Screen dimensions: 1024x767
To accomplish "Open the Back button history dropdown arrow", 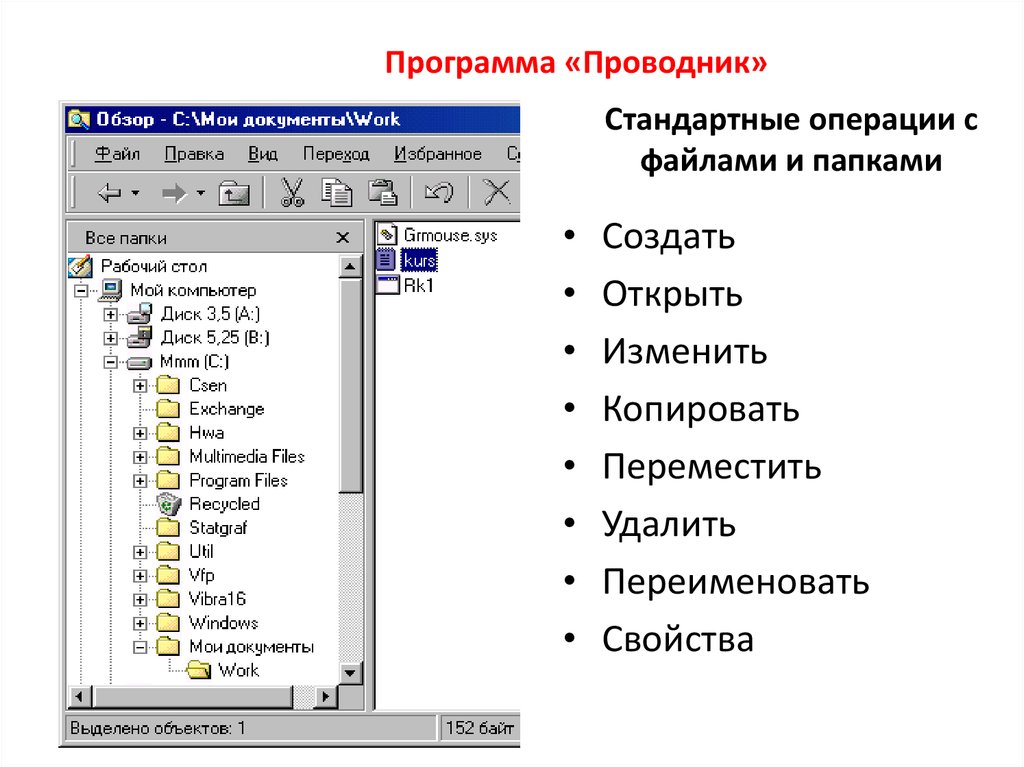I will point(135,193).
